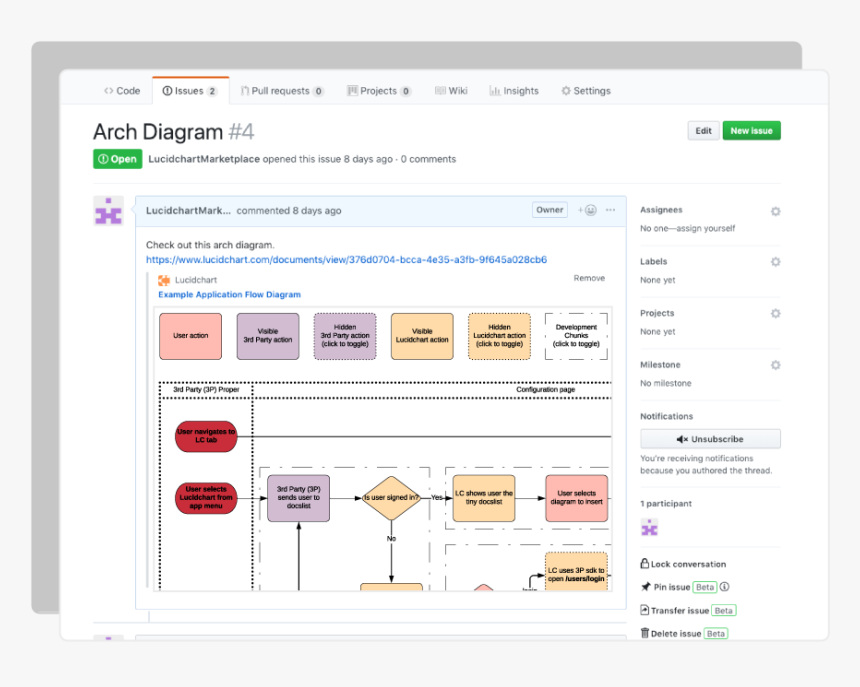Image resolution: width=860 pixels, height=687 pixels.
Task: Click 'LC uses 3P sdk to open /users/login' box
Action: click(576, 572)
